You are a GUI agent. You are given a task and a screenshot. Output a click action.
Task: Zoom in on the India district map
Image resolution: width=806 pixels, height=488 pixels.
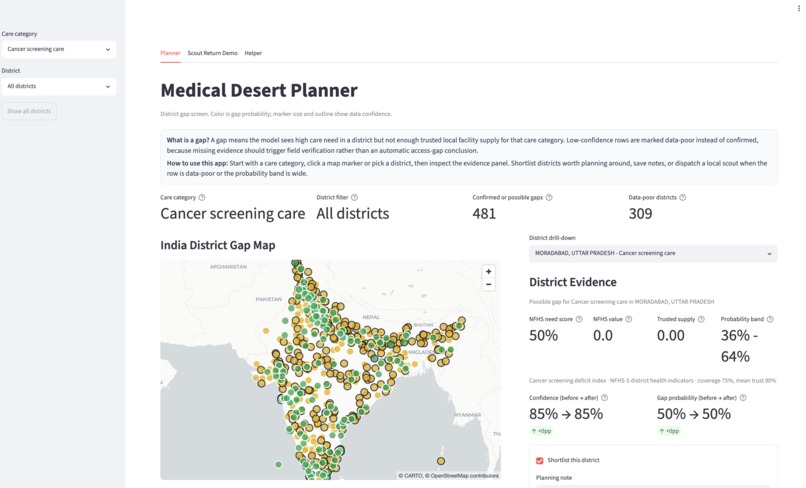click(488, 272)
